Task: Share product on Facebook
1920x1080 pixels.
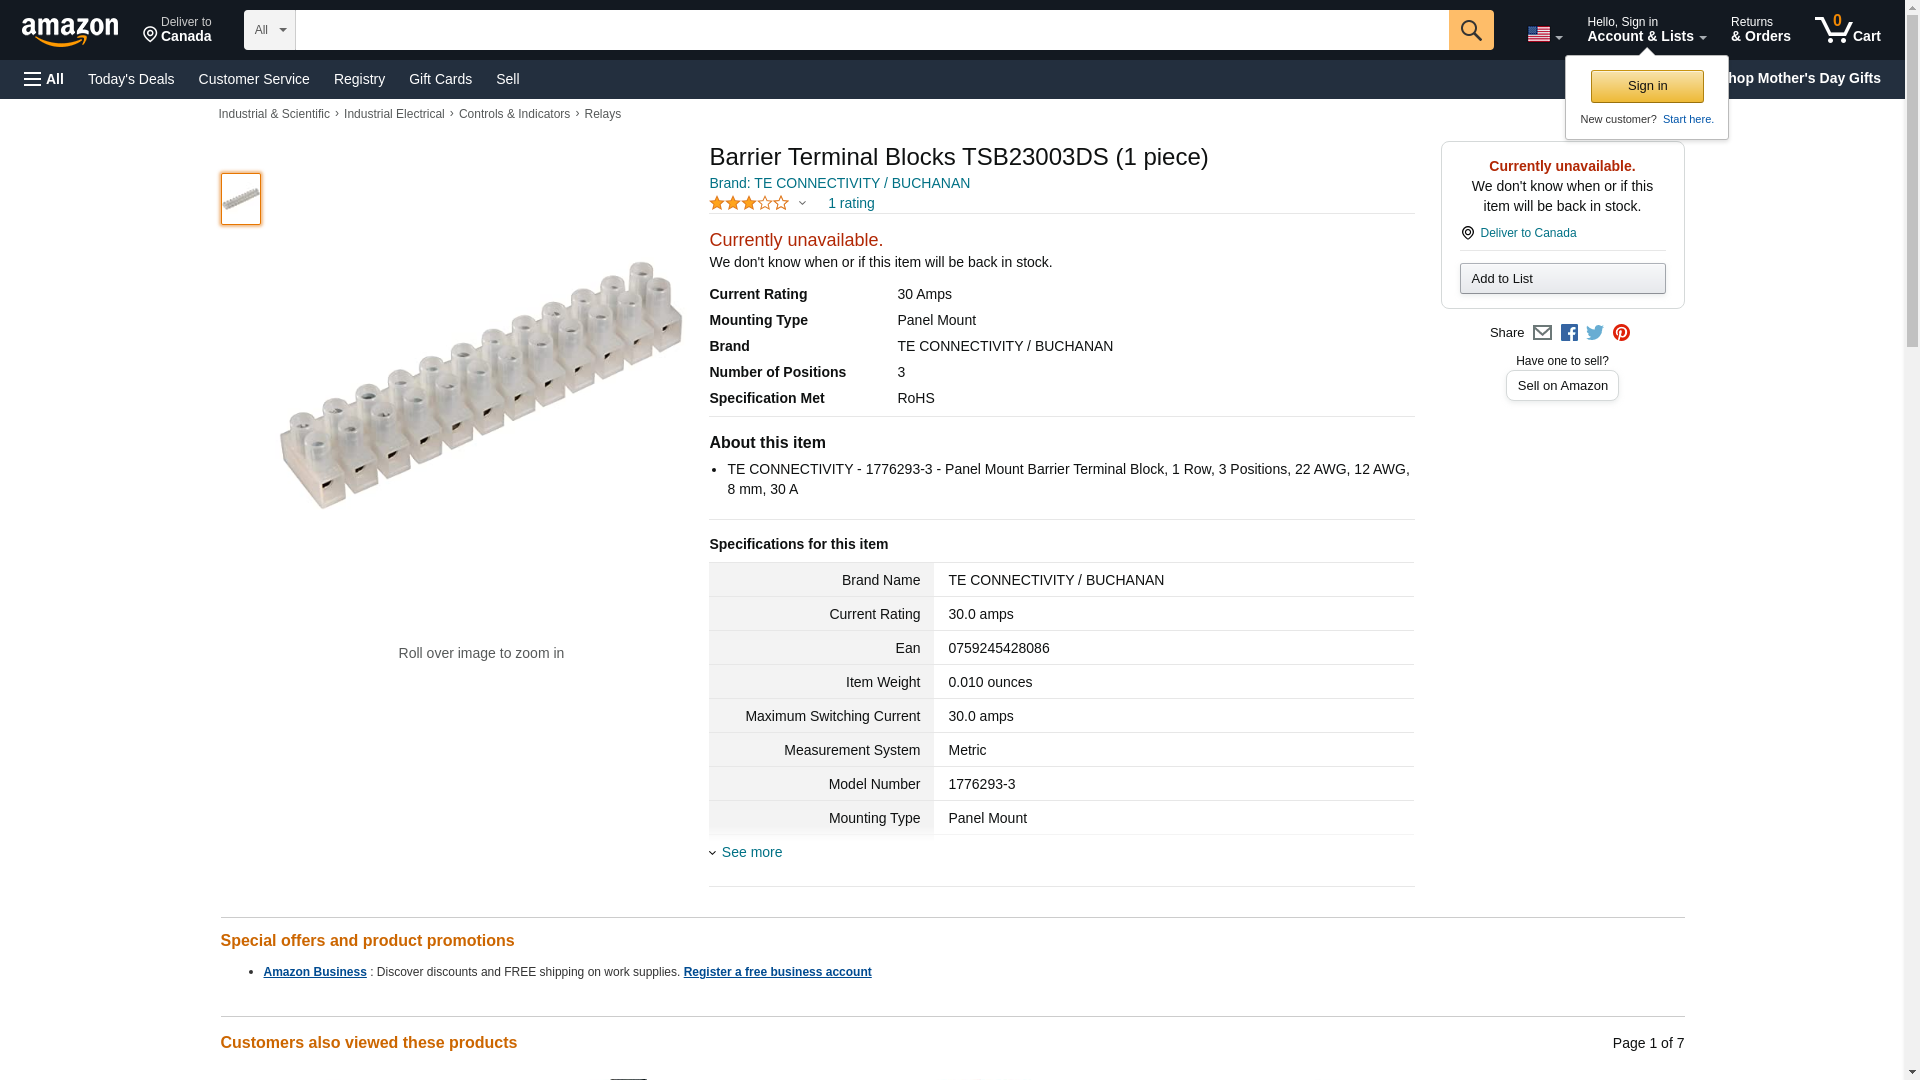Action: pyautogui.click(x=1569, y=333)
